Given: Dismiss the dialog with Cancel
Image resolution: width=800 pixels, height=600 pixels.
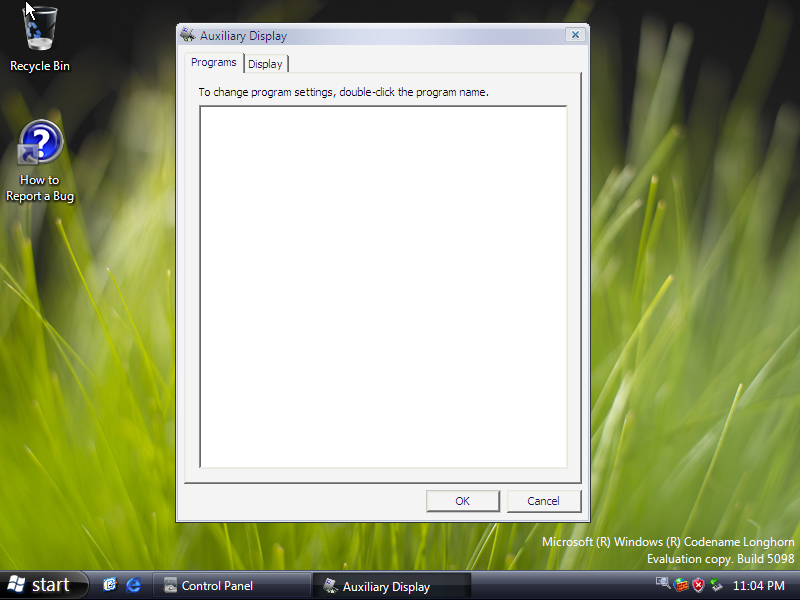Looking at the screenshot, I should coord(543,501).
